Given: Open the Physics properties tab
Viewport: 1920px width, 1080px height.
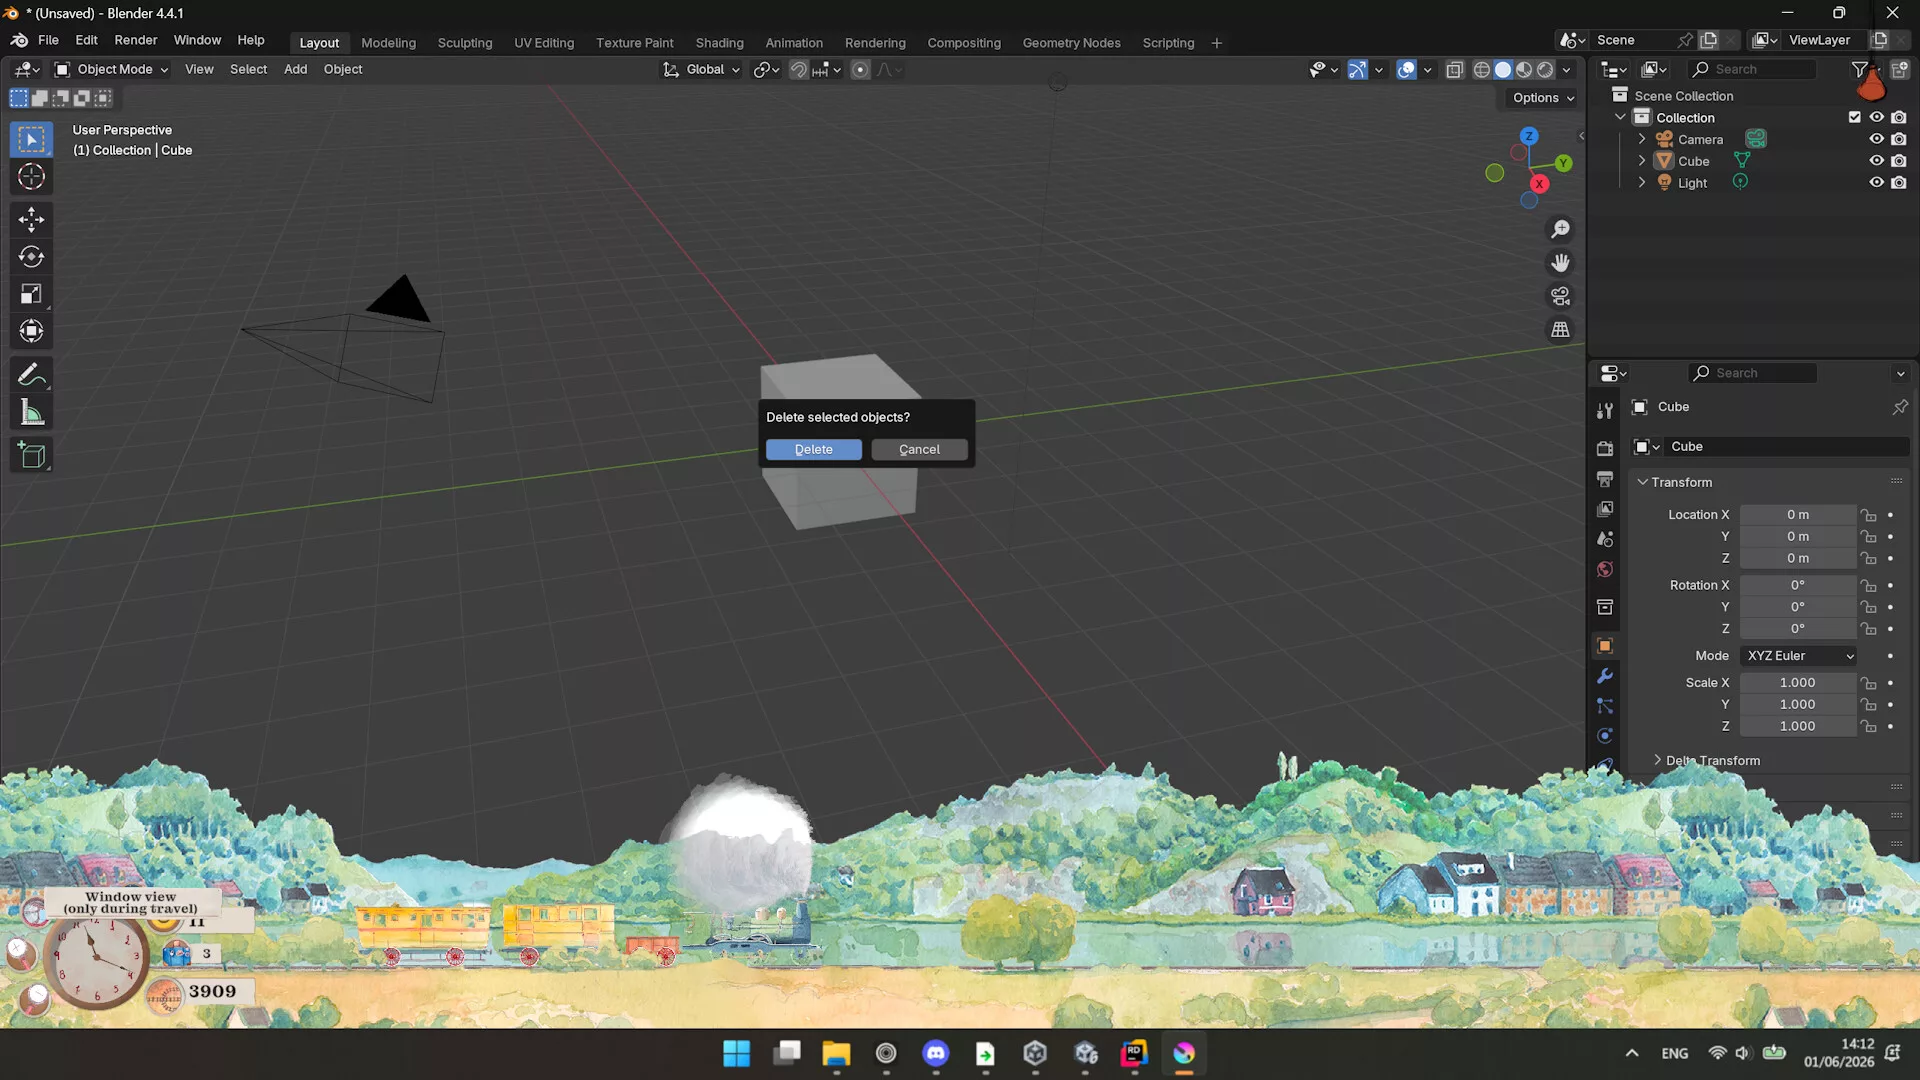Looking at the screenshot, I should point(1605,736).
